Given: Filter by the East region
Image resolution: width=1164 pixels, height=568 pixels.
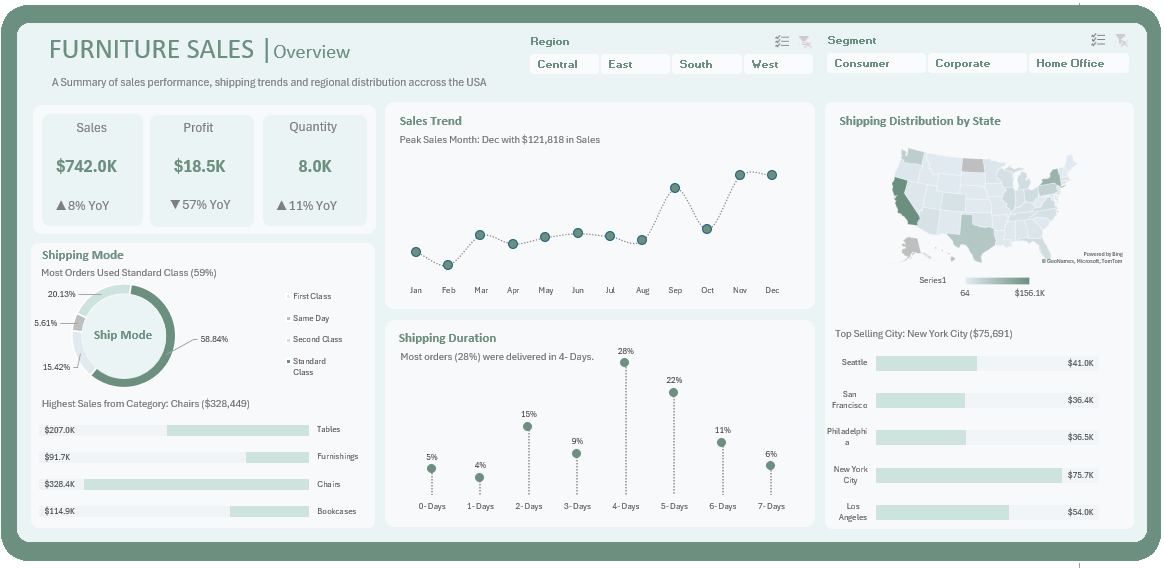Looking at the screenshot, I should [x=636, y=64].
